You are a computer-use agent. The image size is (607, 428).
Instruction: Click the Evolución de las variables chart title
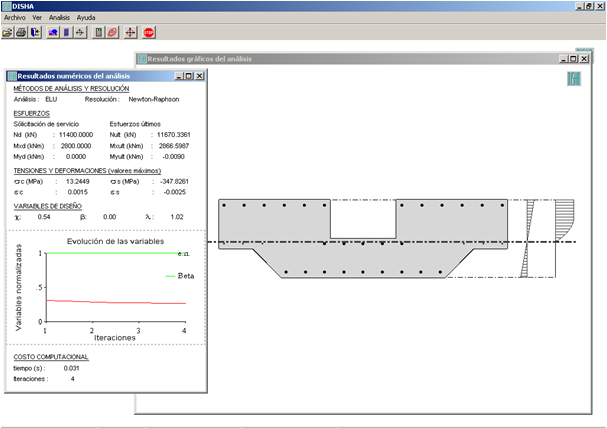pos(115,241)
